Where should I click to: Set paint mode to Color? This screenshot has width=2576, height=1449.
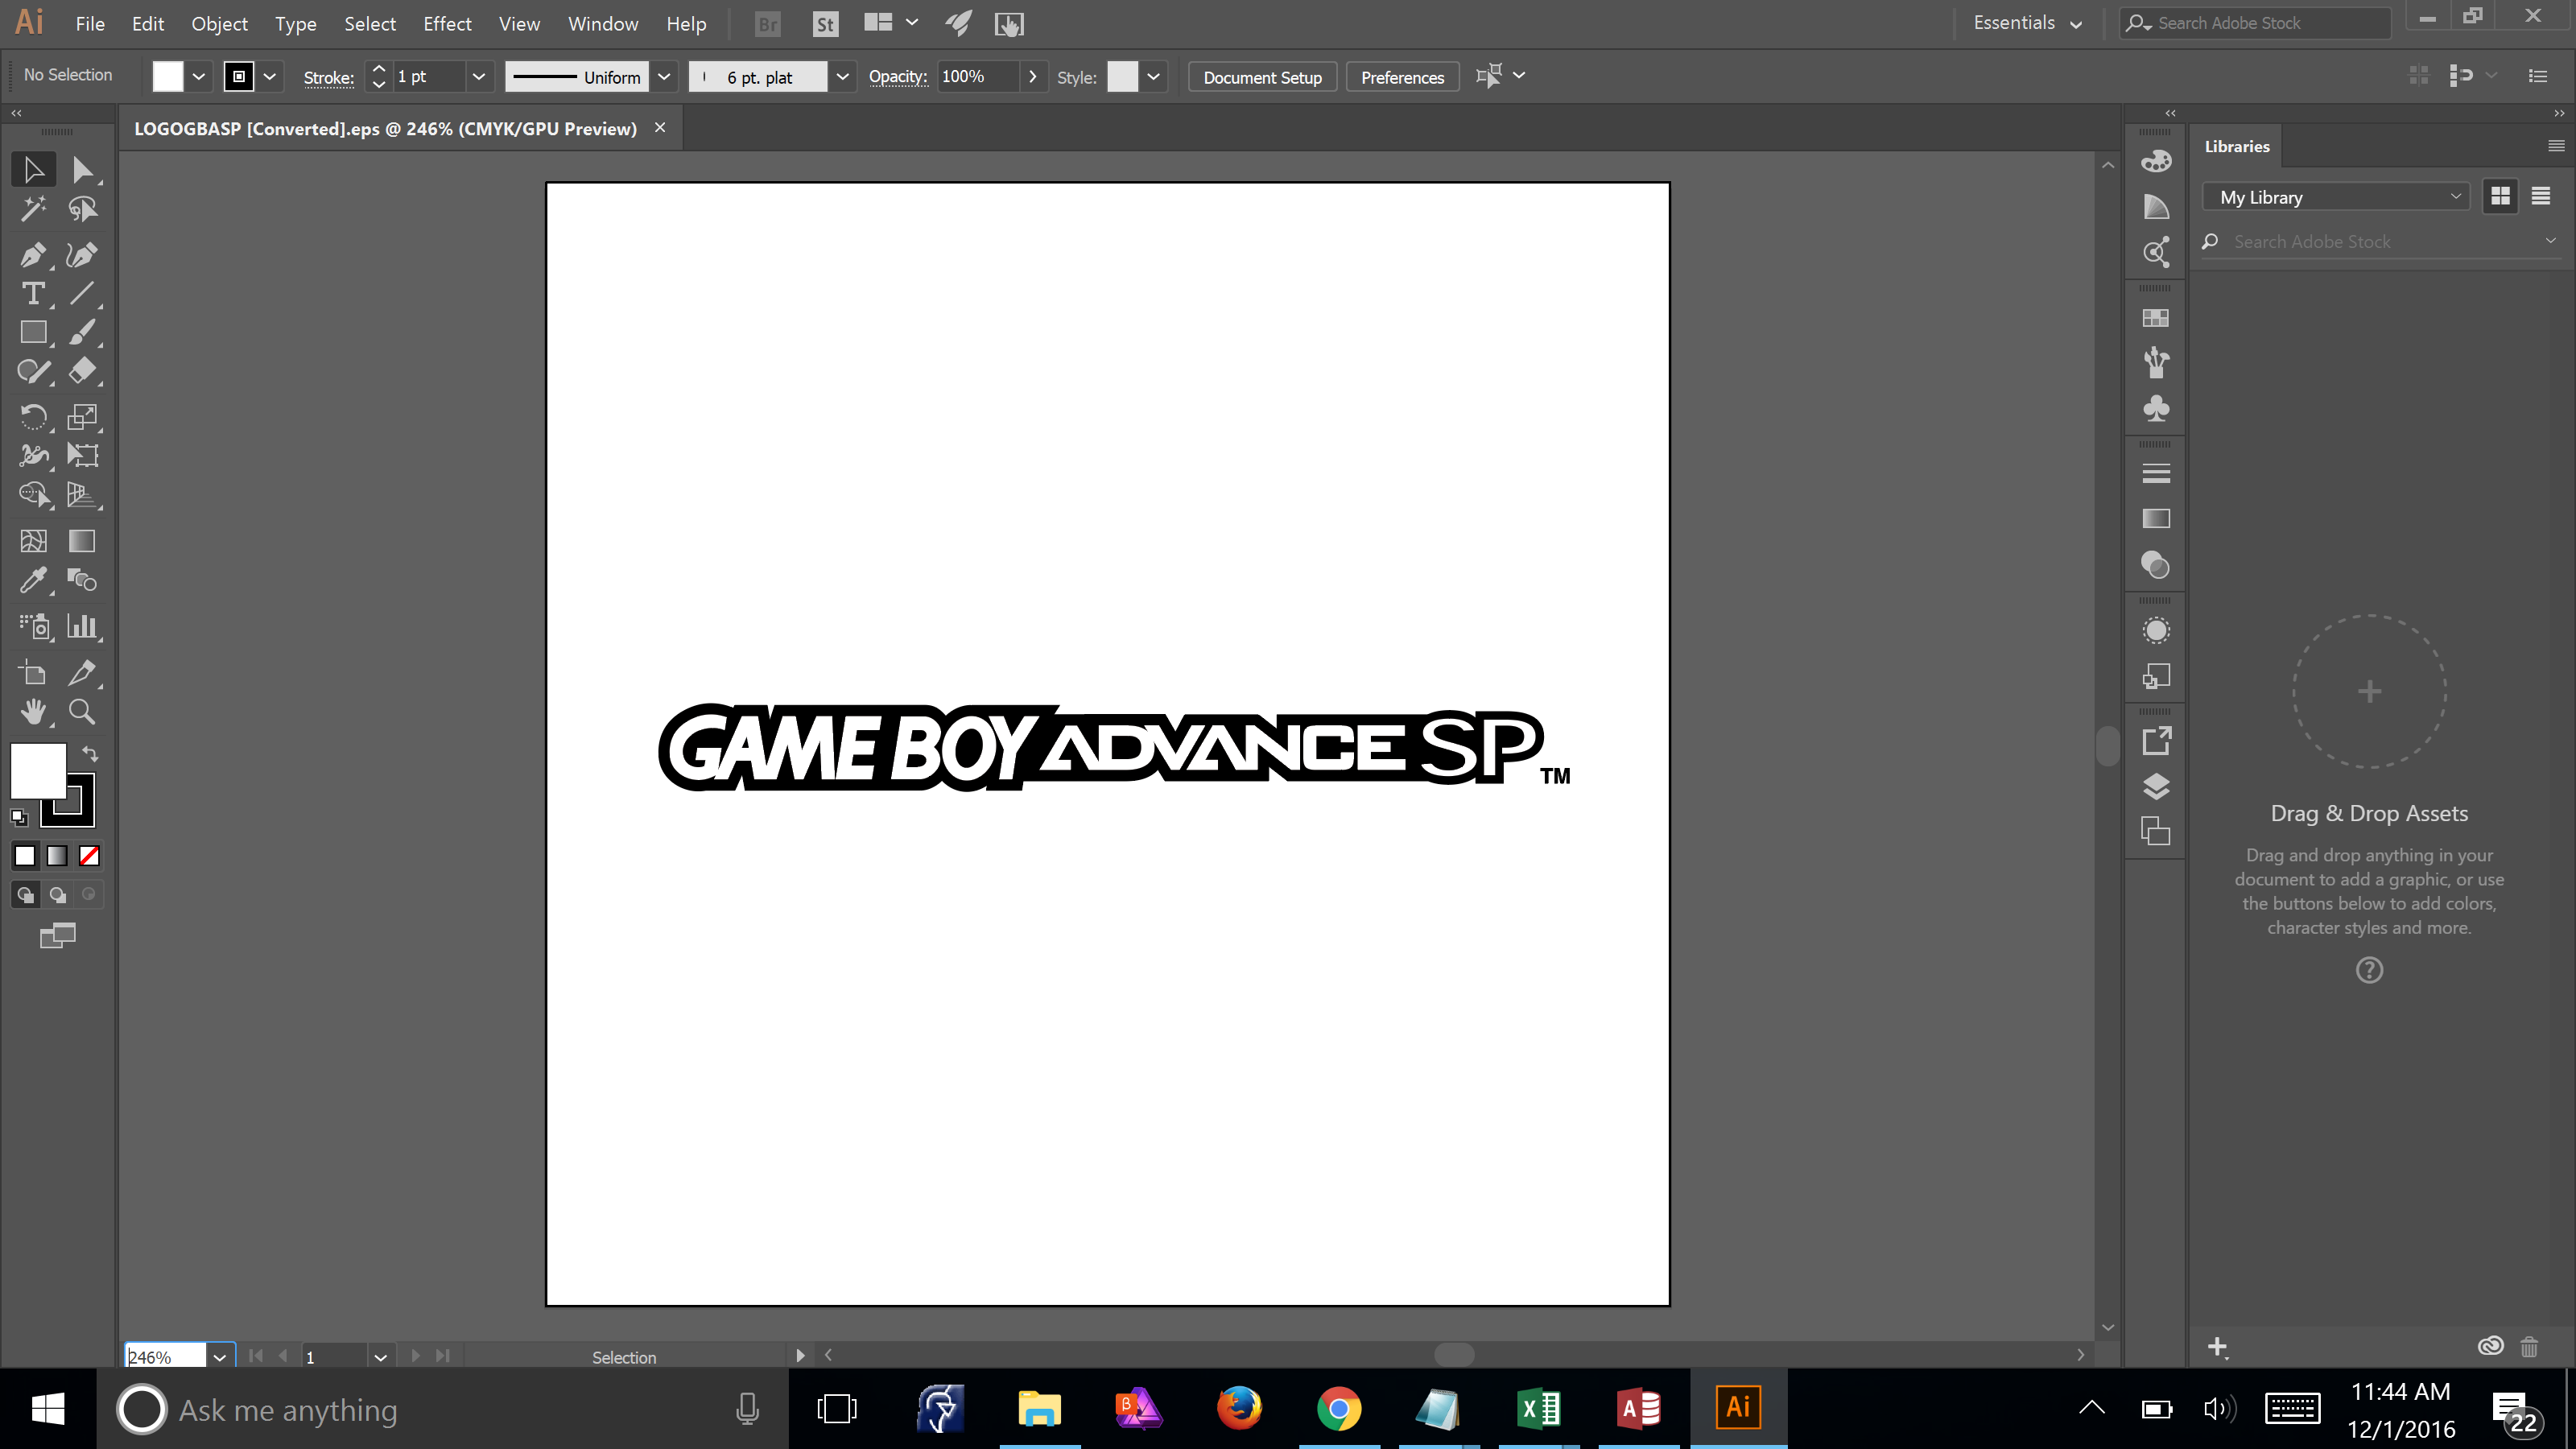[25, 856]
